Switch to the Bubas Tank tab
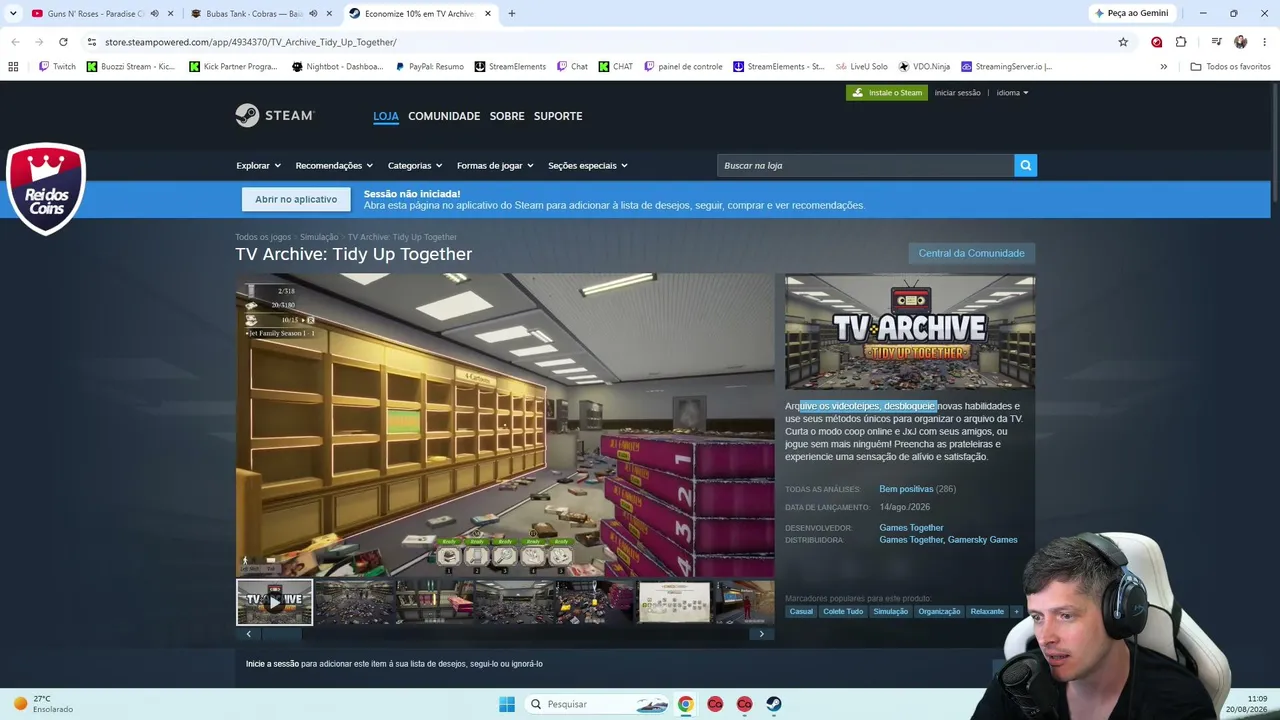Screen dimensions: 1280x720 [252, 14]
